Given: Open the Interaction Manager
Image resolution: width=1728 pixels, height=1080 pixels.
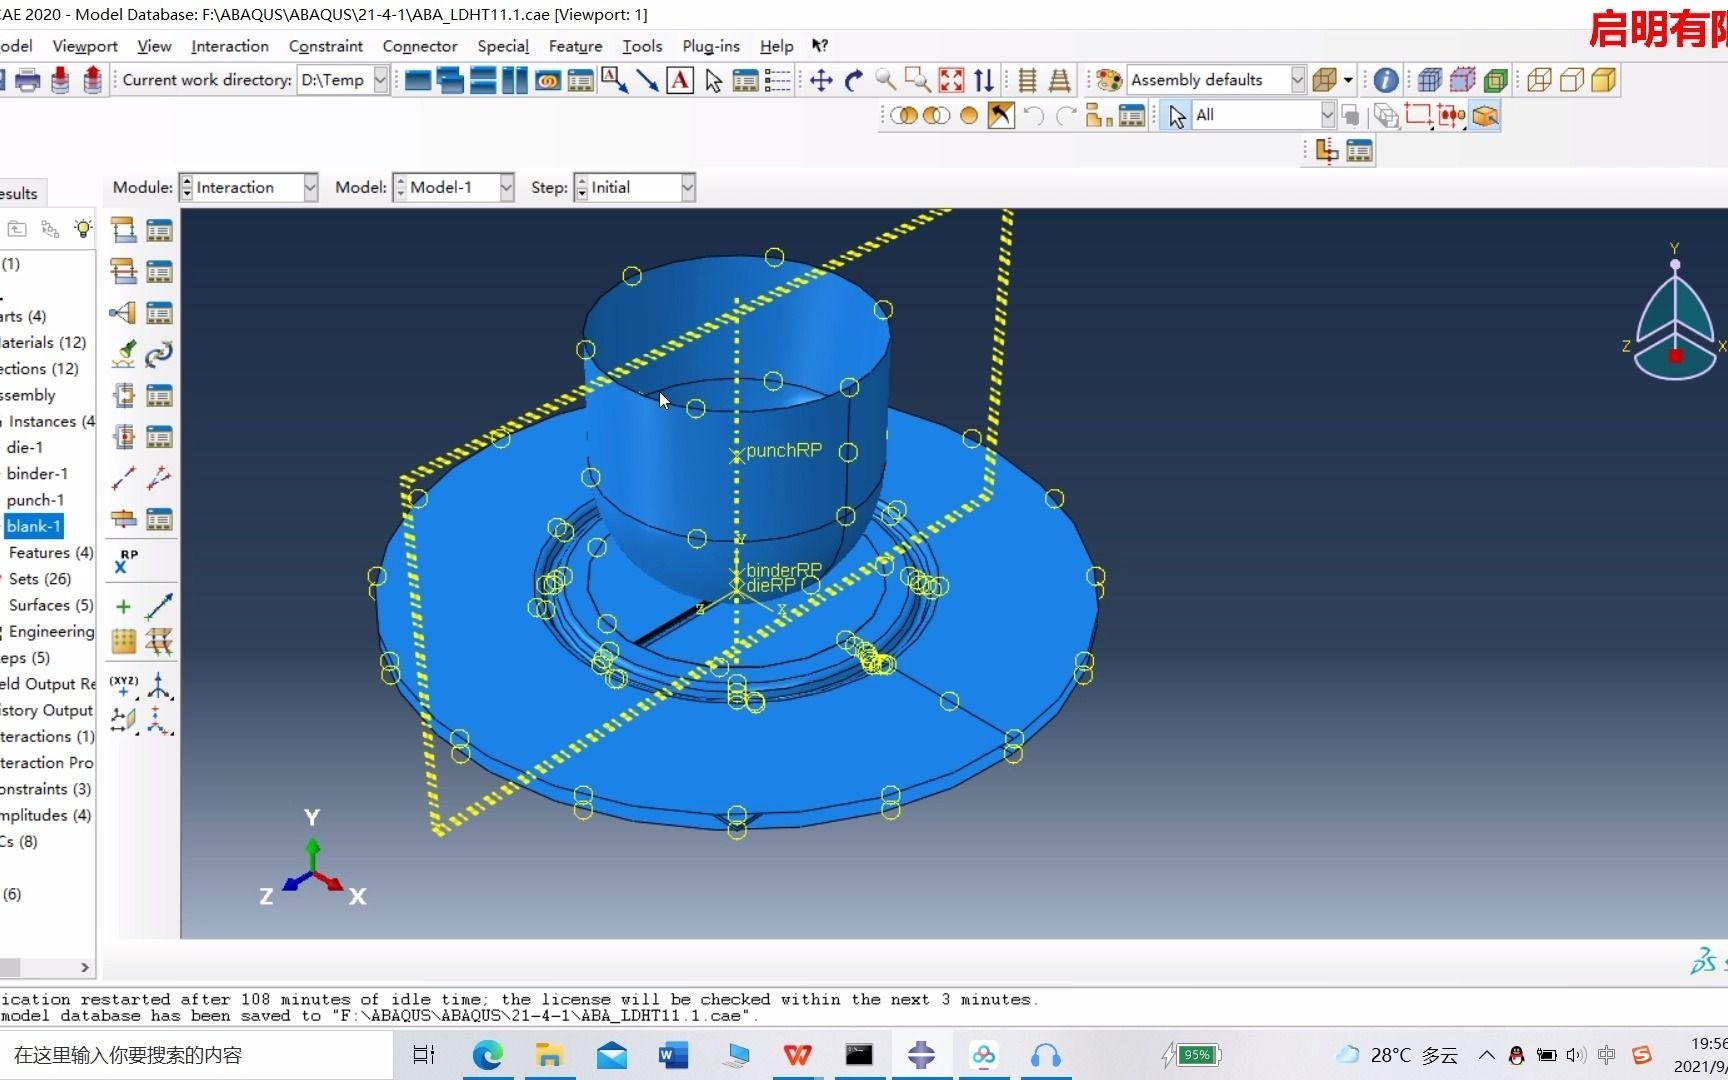Looking at the screenshot, I should pos(159,229).
